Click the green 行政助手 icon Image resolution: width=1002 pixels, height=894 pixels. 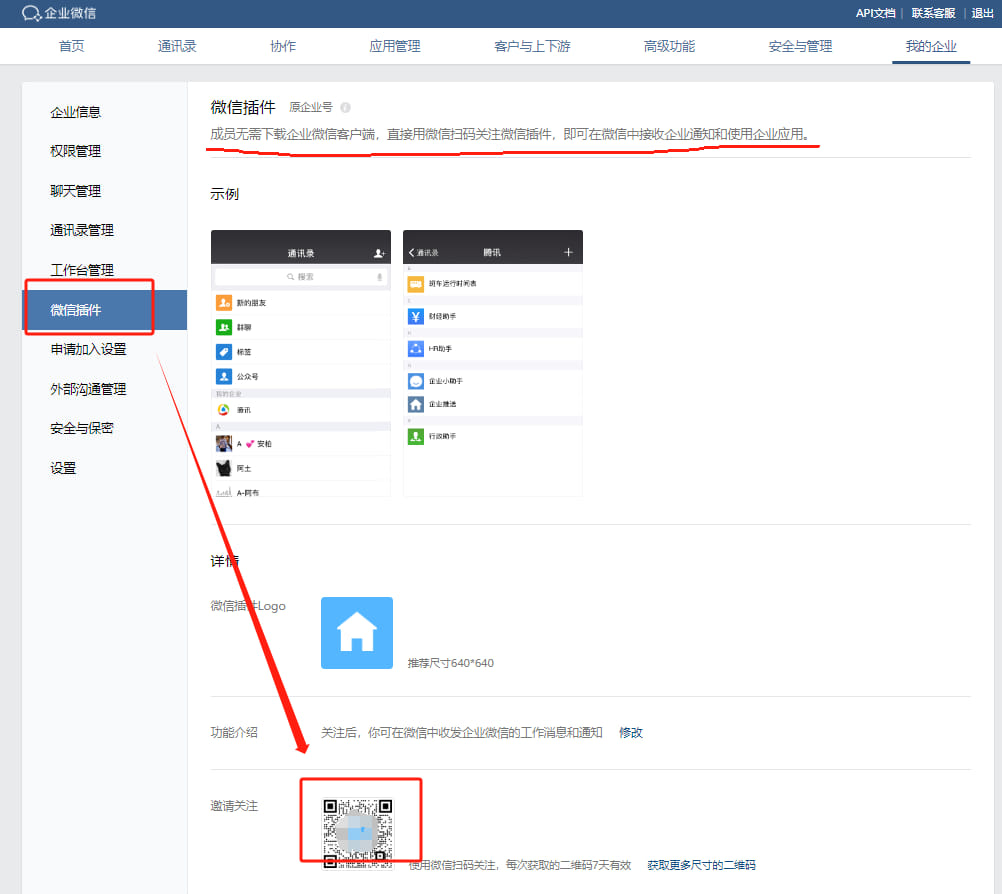coord(415,437)
